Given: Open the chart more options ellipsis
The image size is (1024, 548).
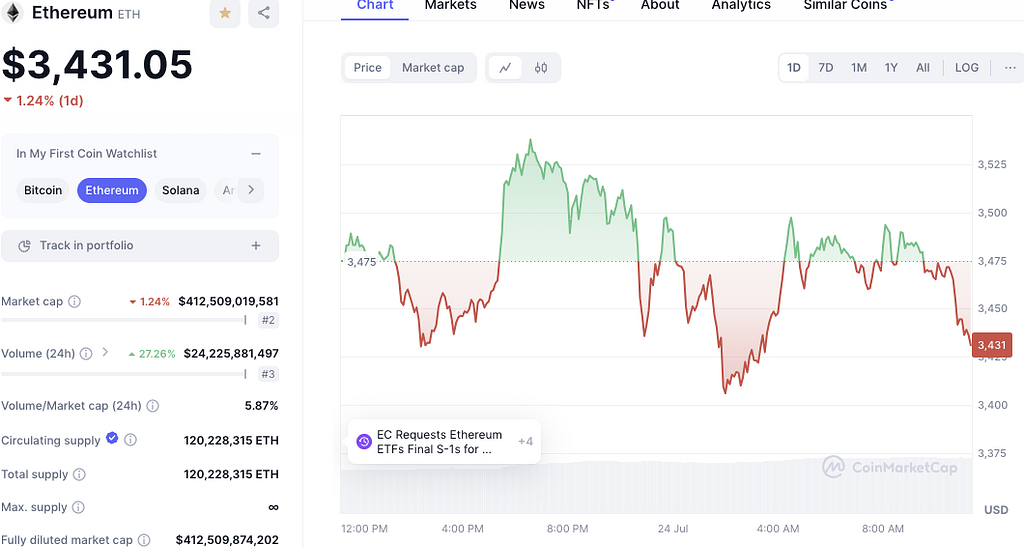Looking at the screenshot, I should (1010, 68).
